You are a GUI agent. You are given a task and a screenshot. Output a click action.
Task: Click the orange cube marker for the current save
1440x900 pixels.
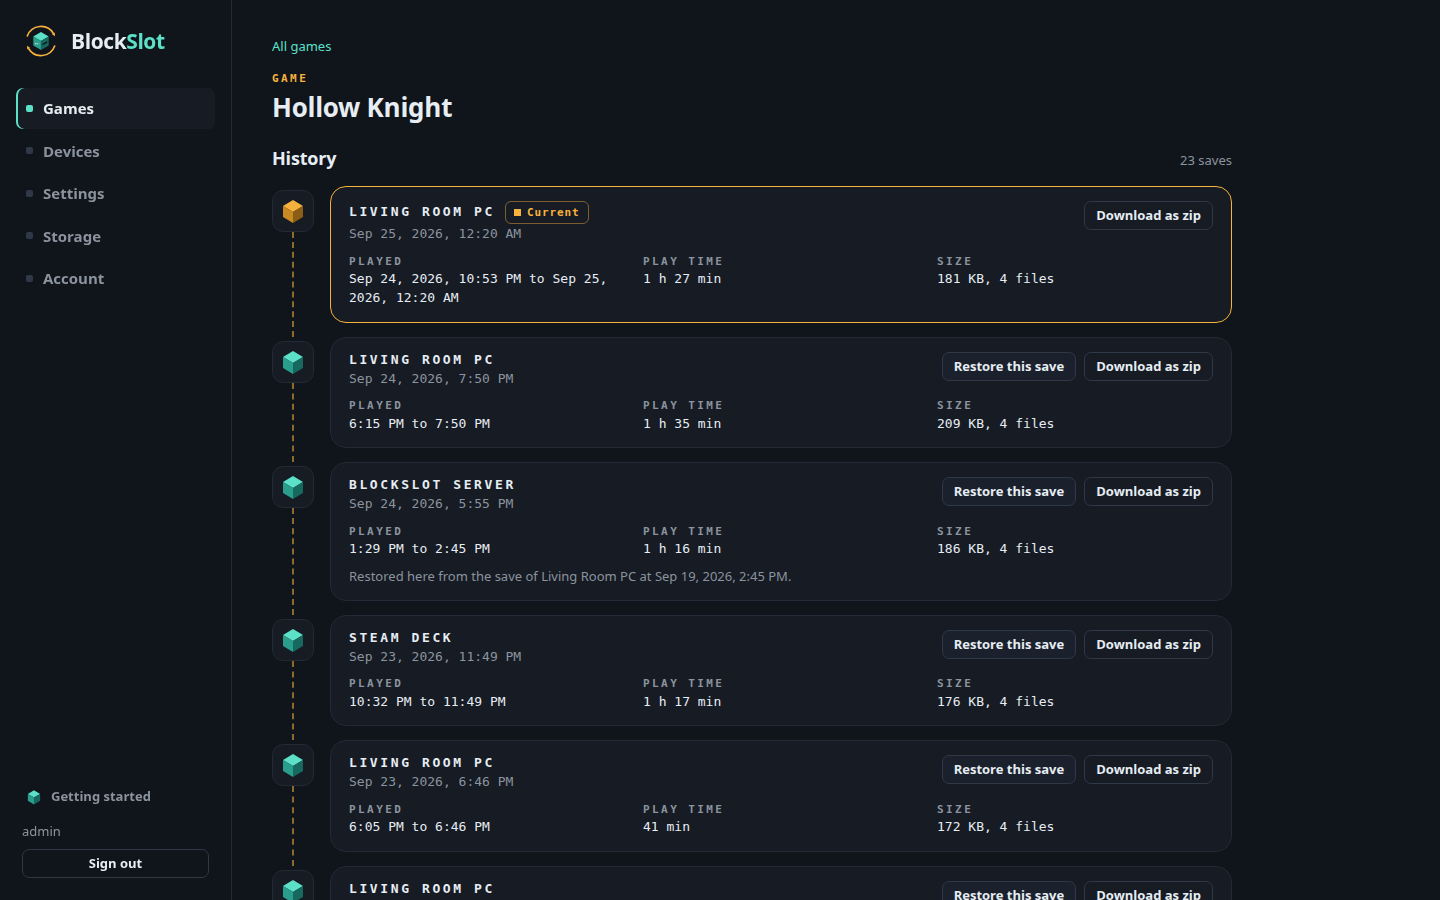click(x=293, y=211)
